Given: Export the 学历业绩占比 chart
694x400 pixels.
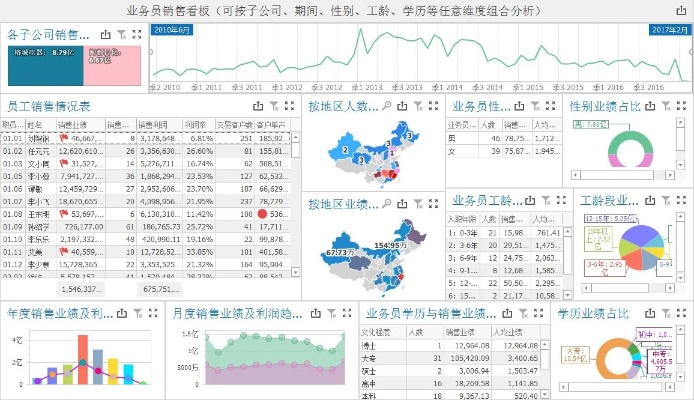Looking at the screenshot, I should click(652, 312).
